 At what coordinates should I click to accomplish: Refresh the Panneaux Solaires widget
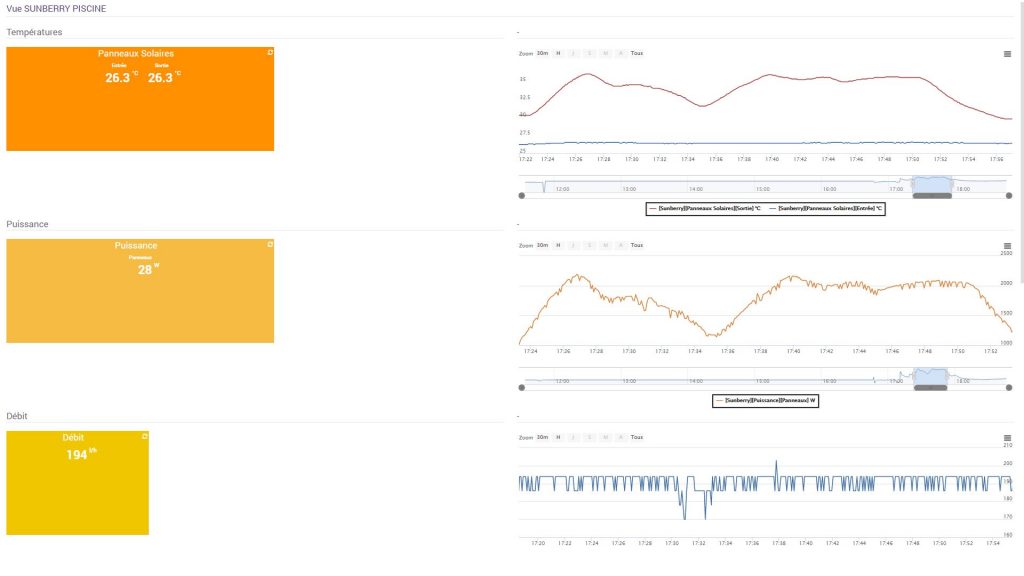pos(270,52)
